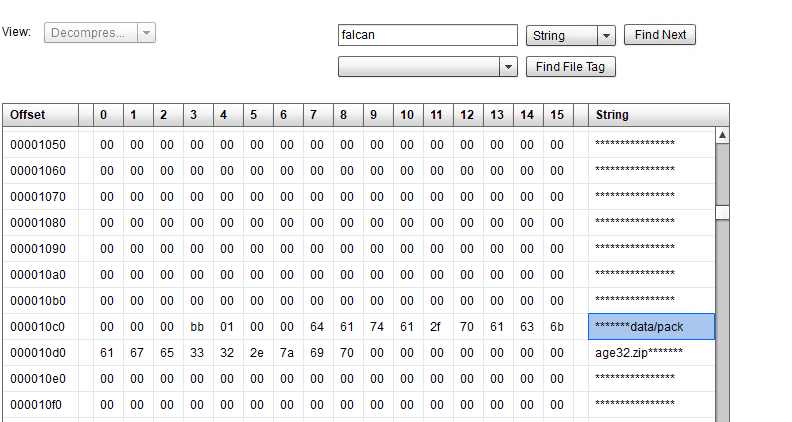This screenshot has width=792, height=422.
Task: Click column 15 header
Action: pyautogui.click(x=557, y=115)
